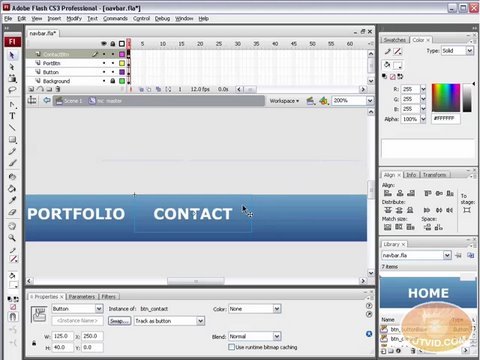Toggle outline color of PortBtn layer
Screen dimensions: 480x360
122,63
